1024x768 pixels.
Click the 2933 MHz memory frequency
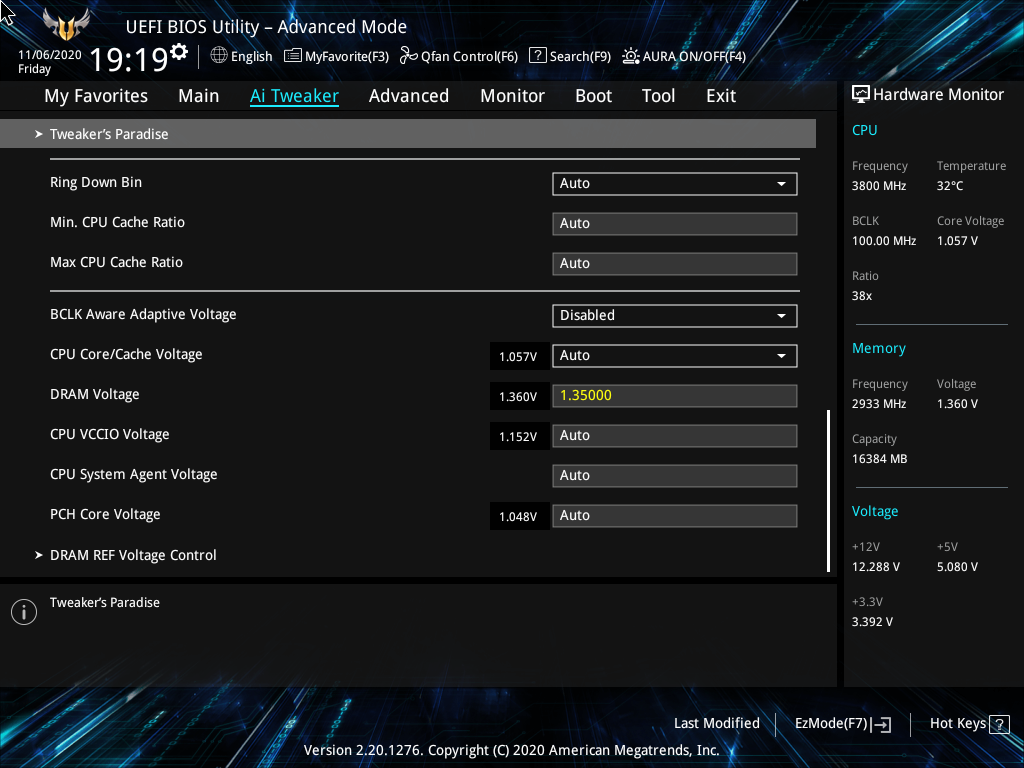coord(879,404)
